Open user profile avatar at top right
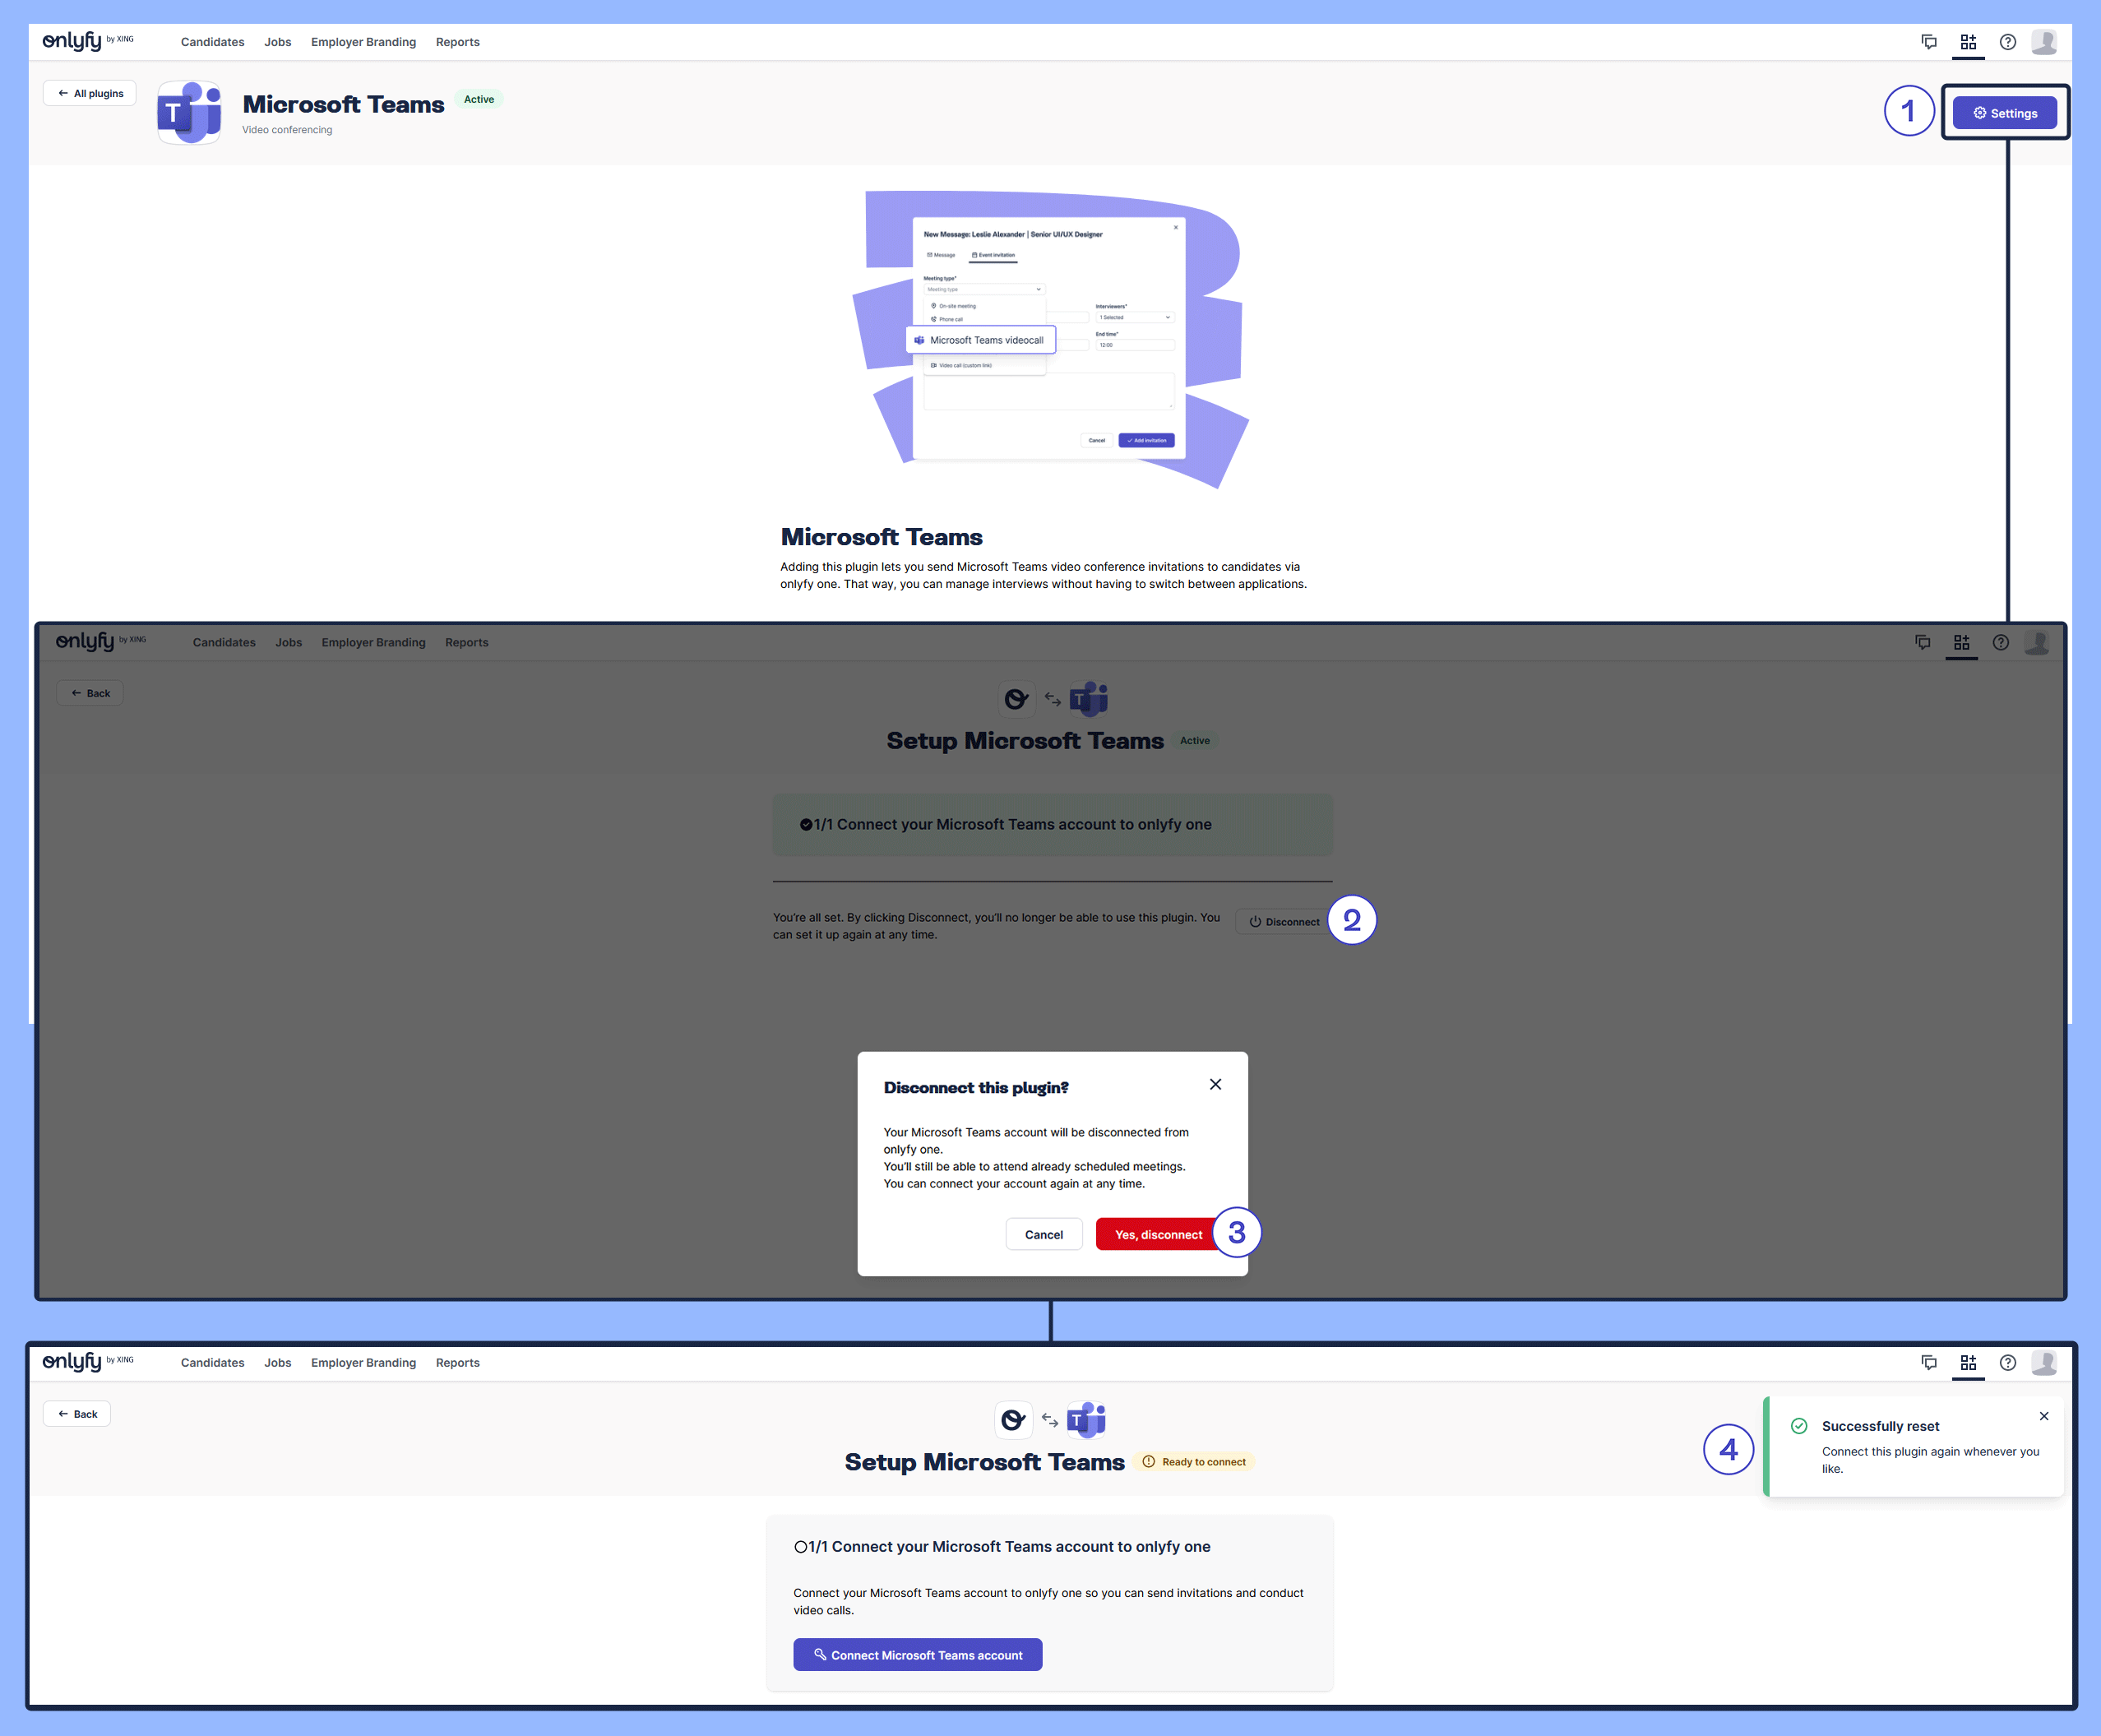 tap(2044, 42)
